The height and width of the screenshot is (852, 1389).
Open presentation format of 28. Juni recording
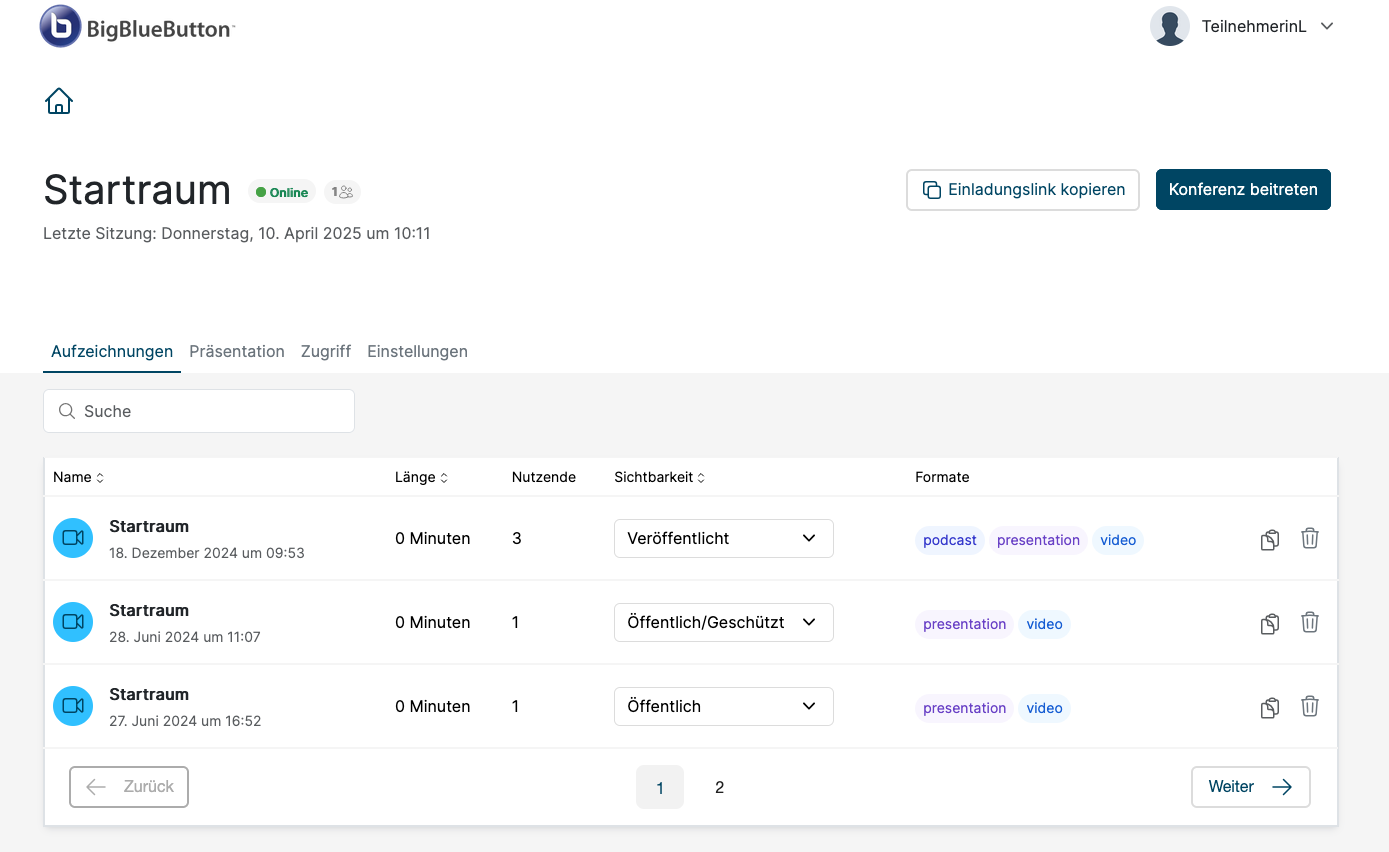pyautogui.click(x=964, y=624)
